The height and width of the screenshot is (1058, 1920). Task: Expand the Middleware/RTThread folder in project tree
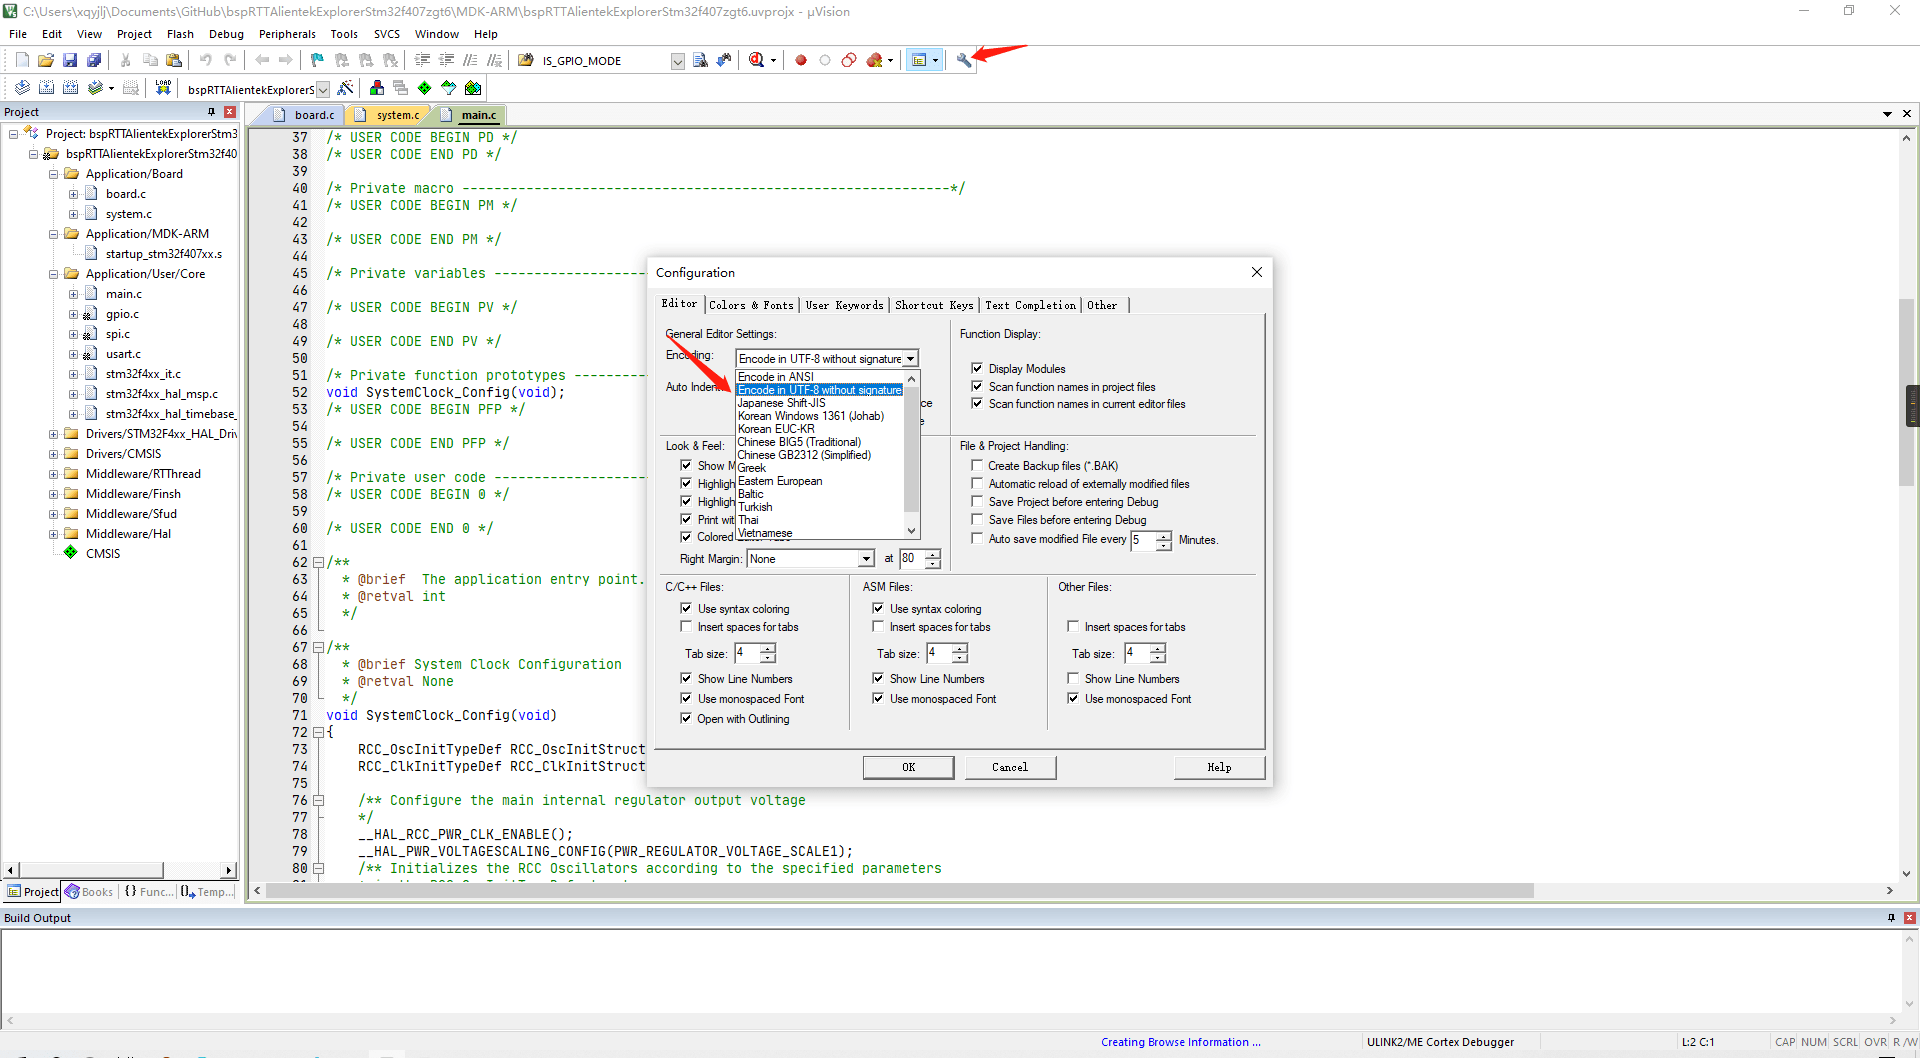(54, 474)
